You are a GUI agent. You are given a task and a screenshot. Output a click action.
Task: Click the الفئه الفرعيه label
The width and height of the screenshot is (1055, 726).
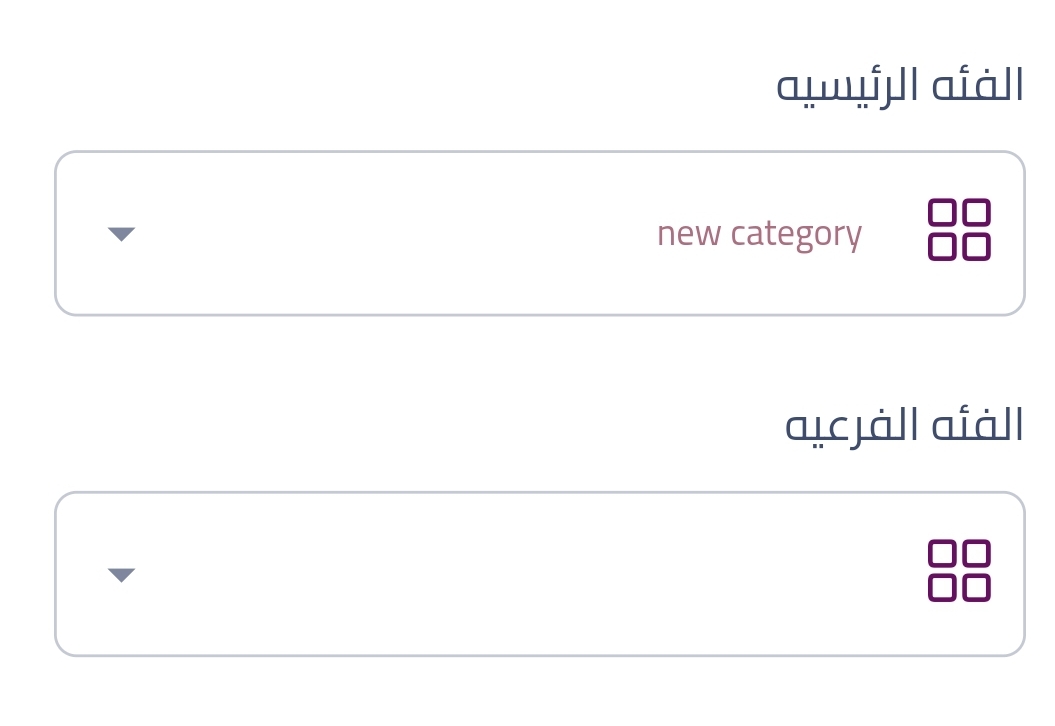(904, 426)
